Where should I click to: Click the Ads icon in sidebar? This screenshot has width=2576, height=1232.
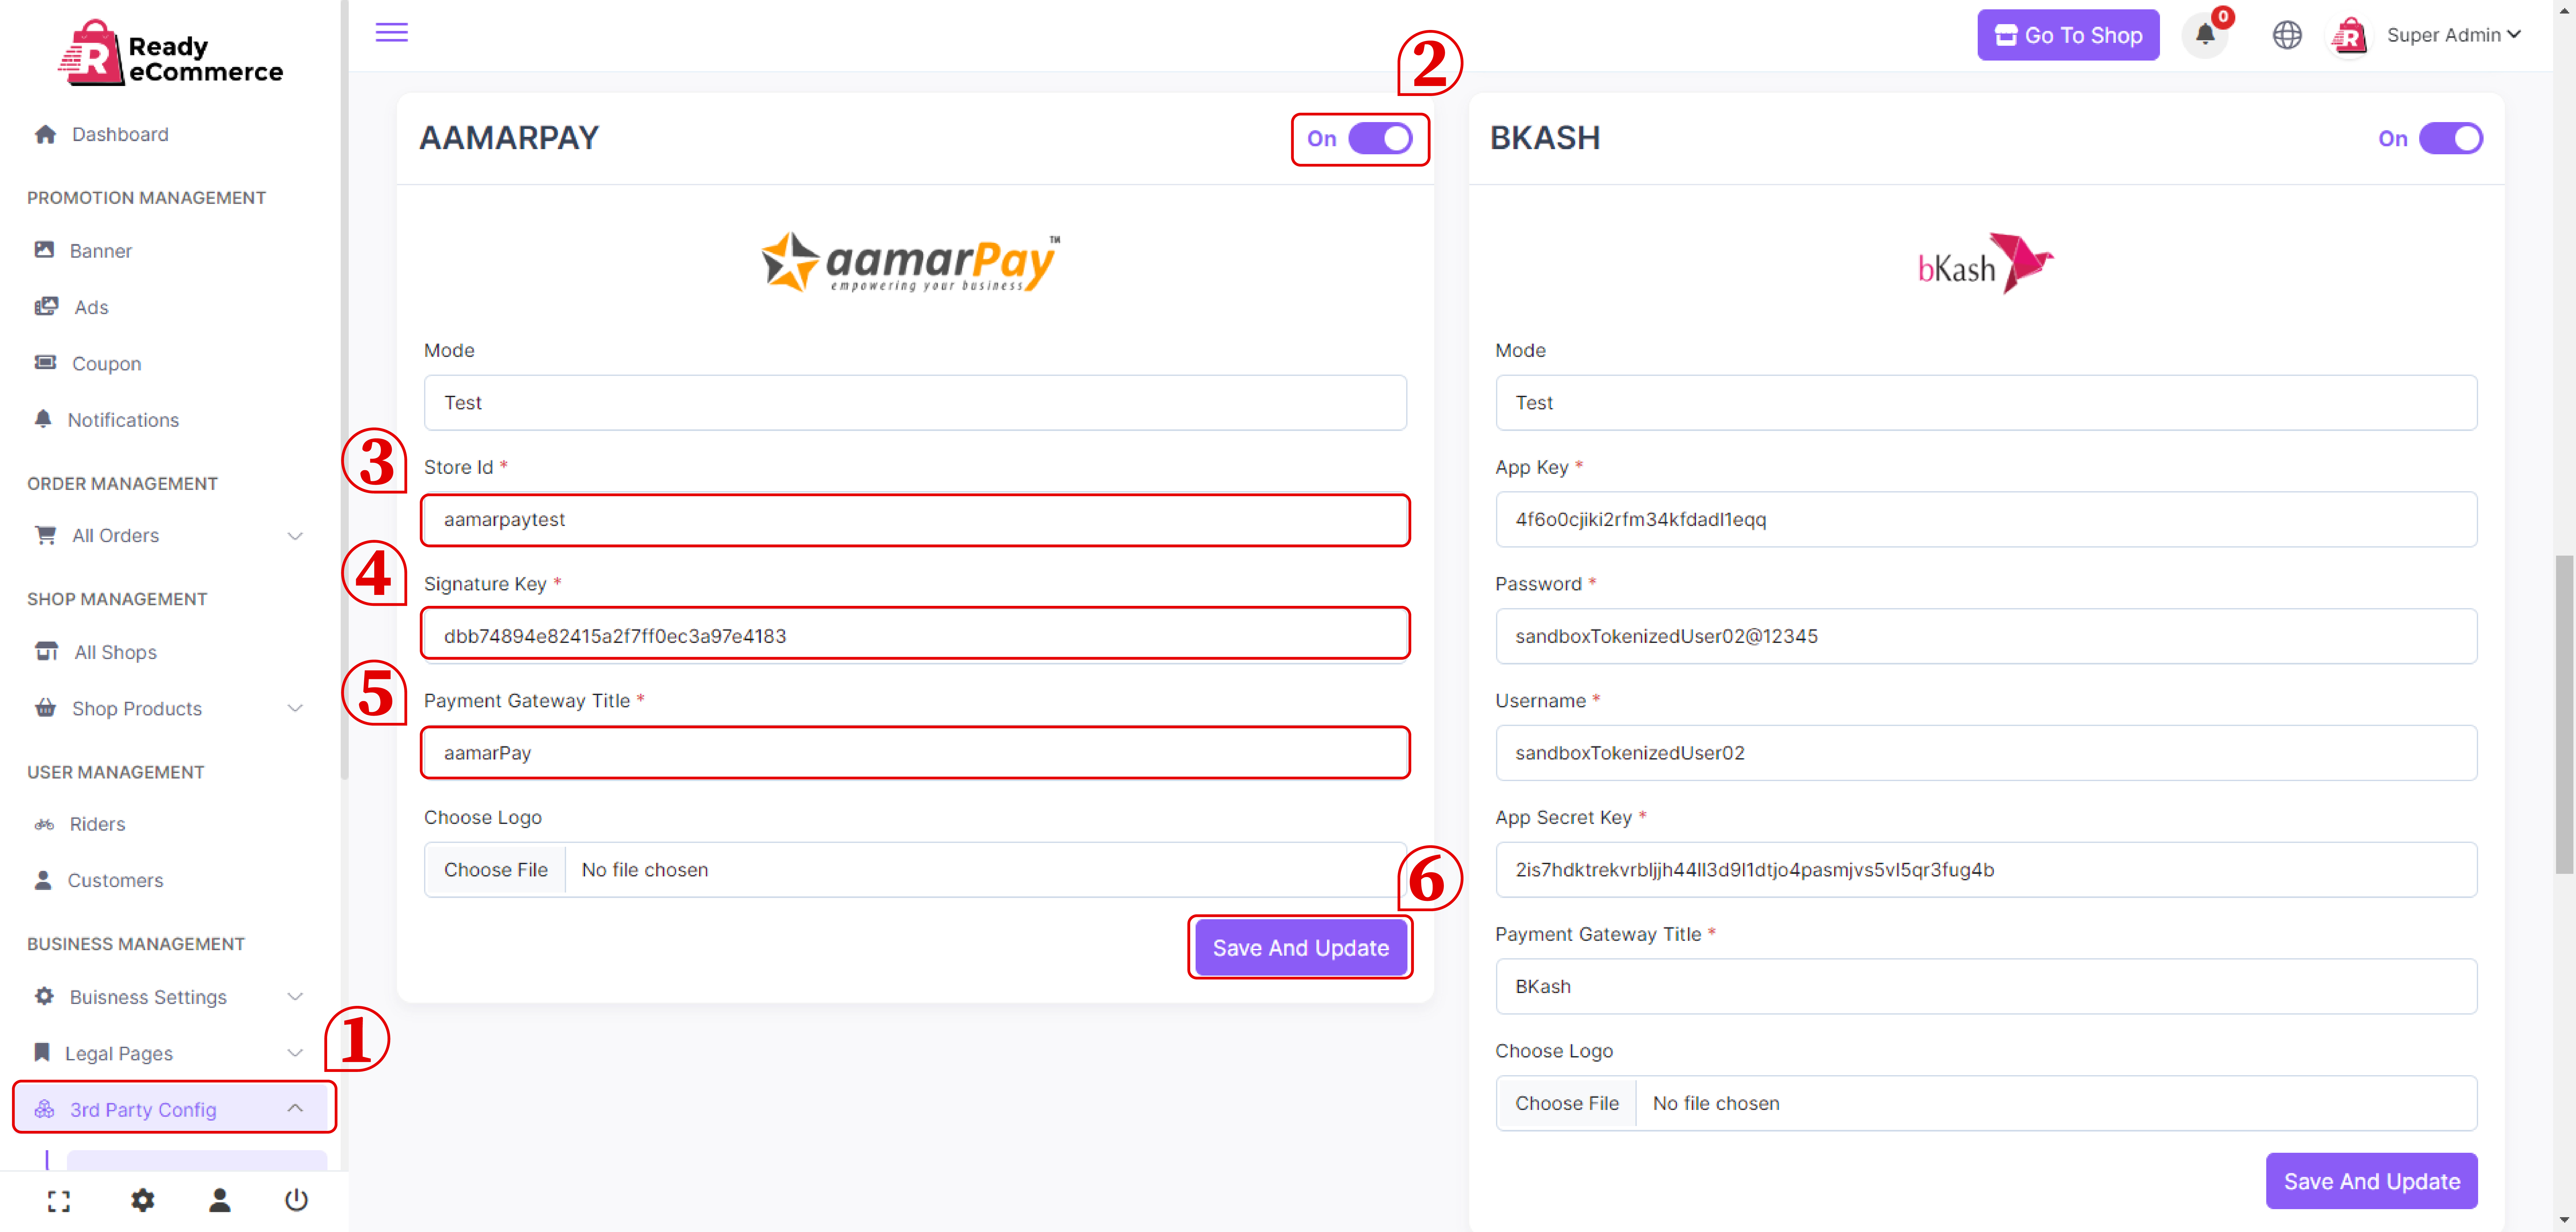46,306
